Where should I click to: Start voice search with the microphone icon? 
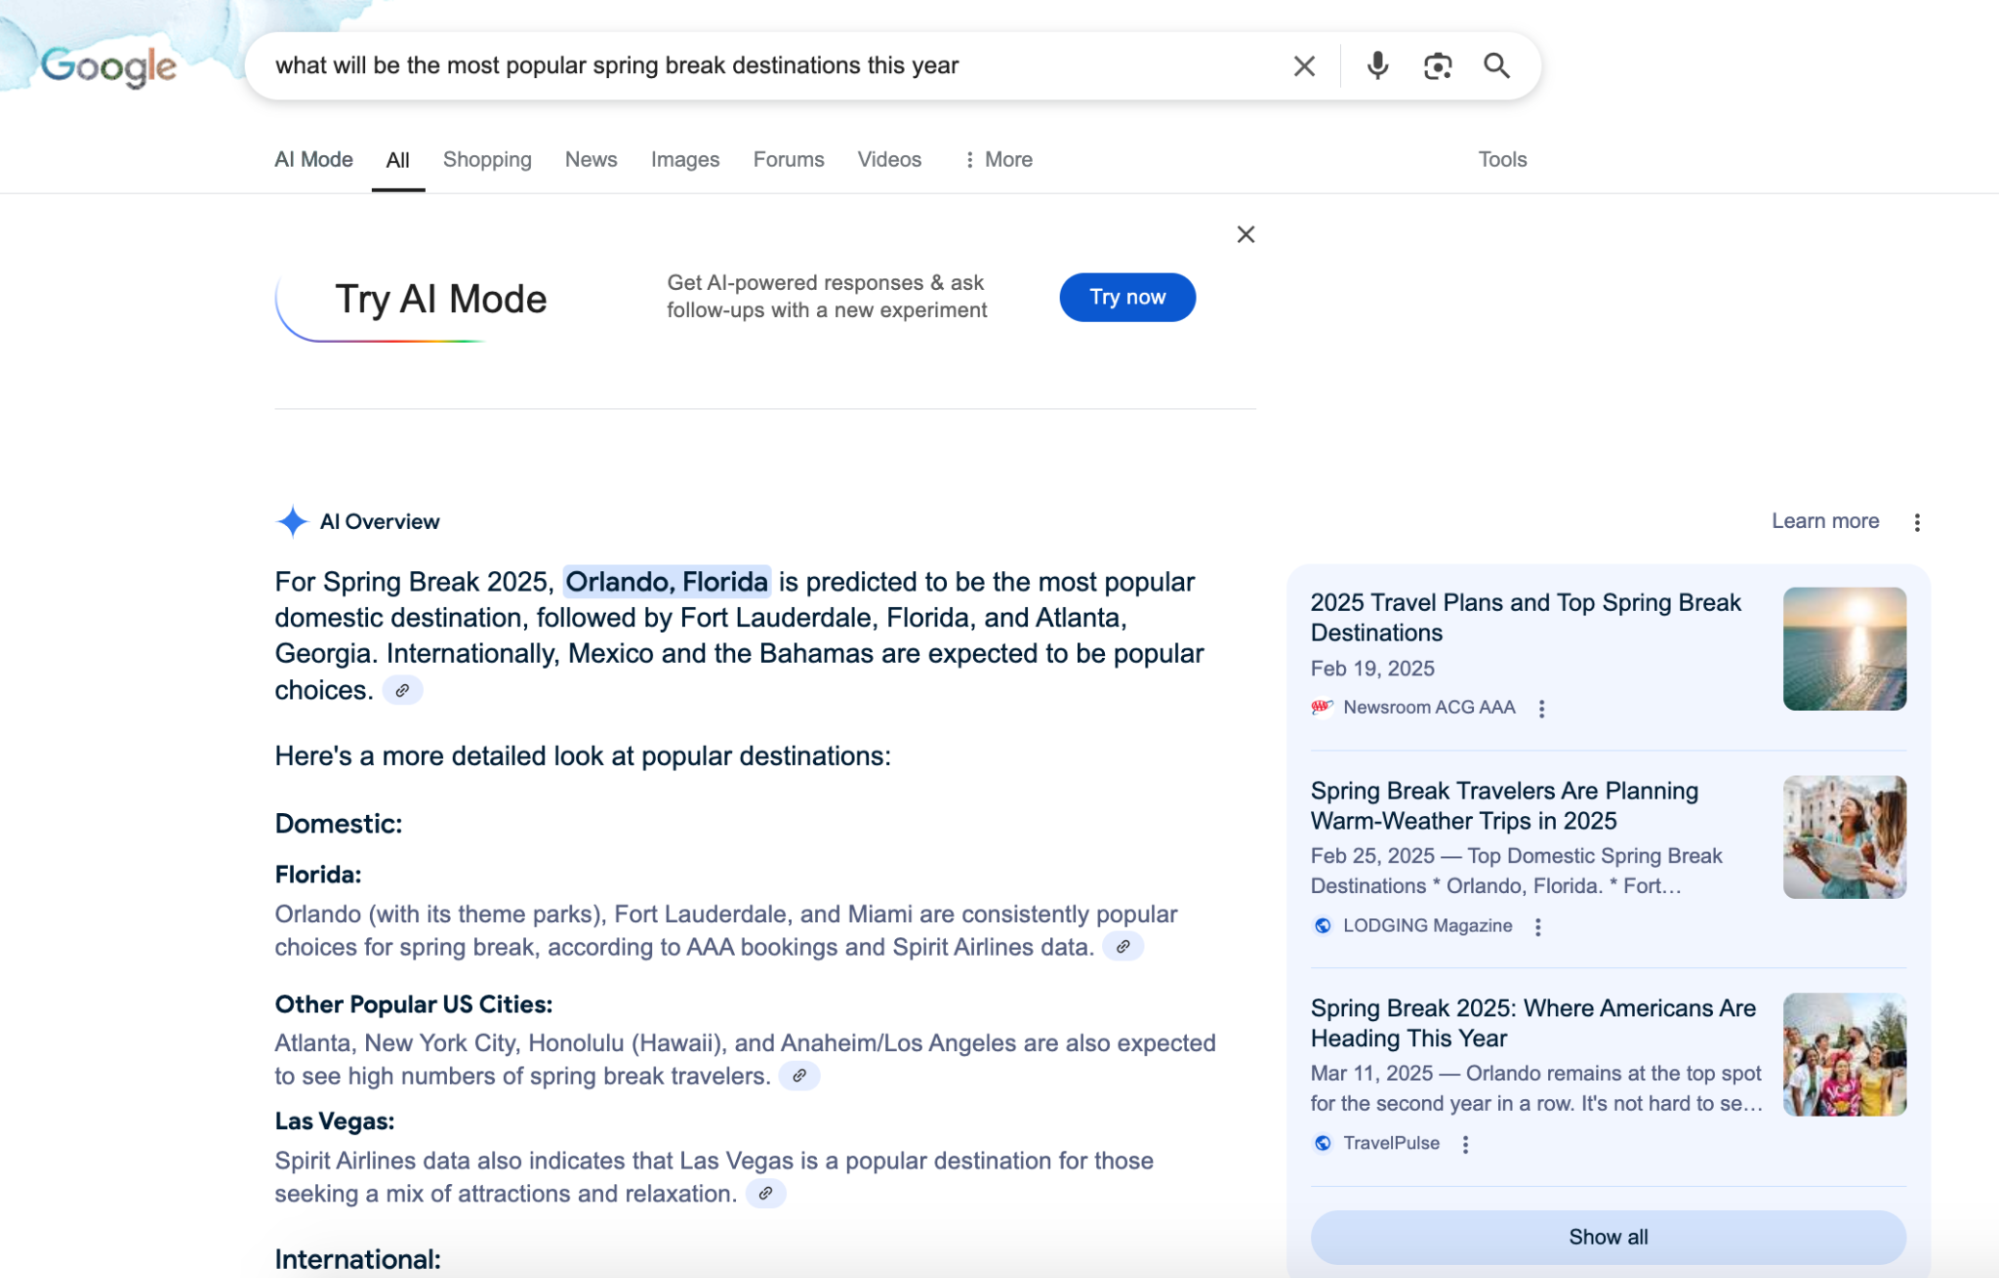coord(1377,66)
